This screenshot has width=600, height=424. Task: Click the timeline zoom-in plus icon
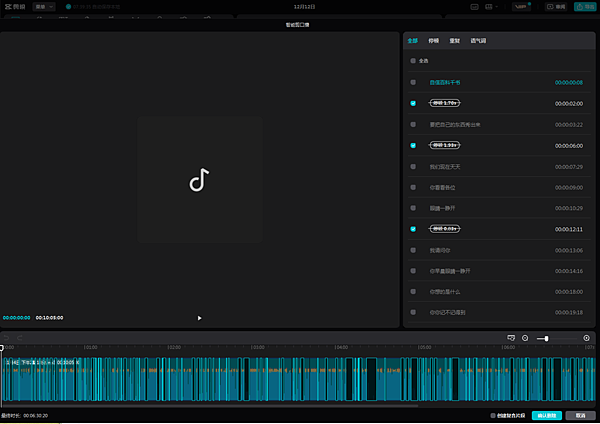coord(587,339)
